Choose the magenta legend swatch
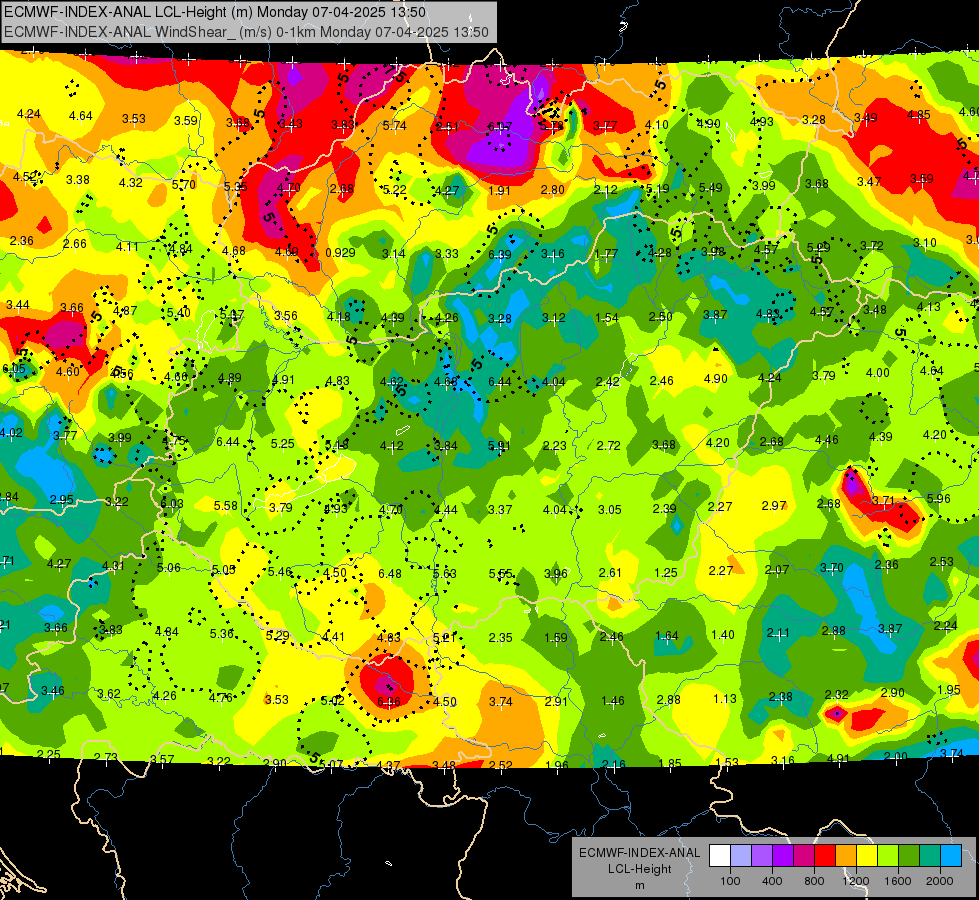This screenshot has height=900, width=979. [804, 855]
